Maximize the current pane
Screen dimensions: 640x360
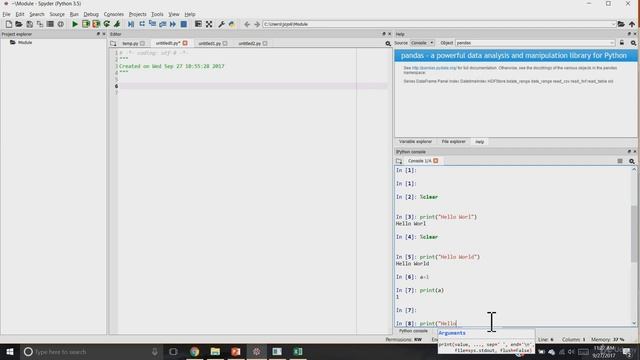(198, 24)
